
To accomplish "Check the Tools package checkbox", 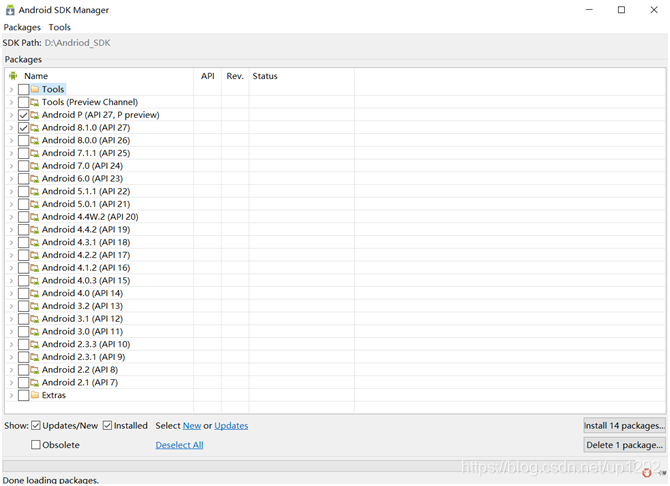I will [x=24, y=89].
